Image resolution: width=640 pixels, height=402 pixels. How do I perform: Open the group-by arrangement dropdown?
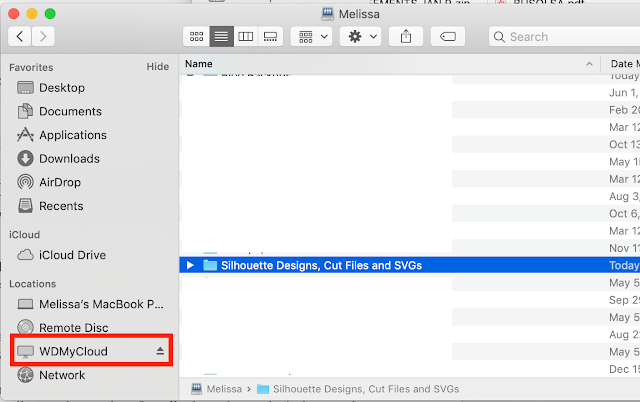(x=313, y=37)
